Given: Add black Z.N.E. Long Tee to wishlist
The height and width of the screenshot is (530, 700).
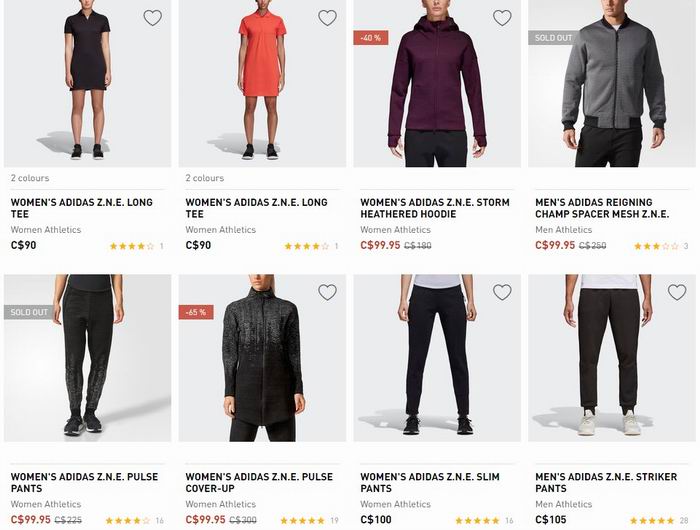Looking at the screenshot, I should [152, 18].
